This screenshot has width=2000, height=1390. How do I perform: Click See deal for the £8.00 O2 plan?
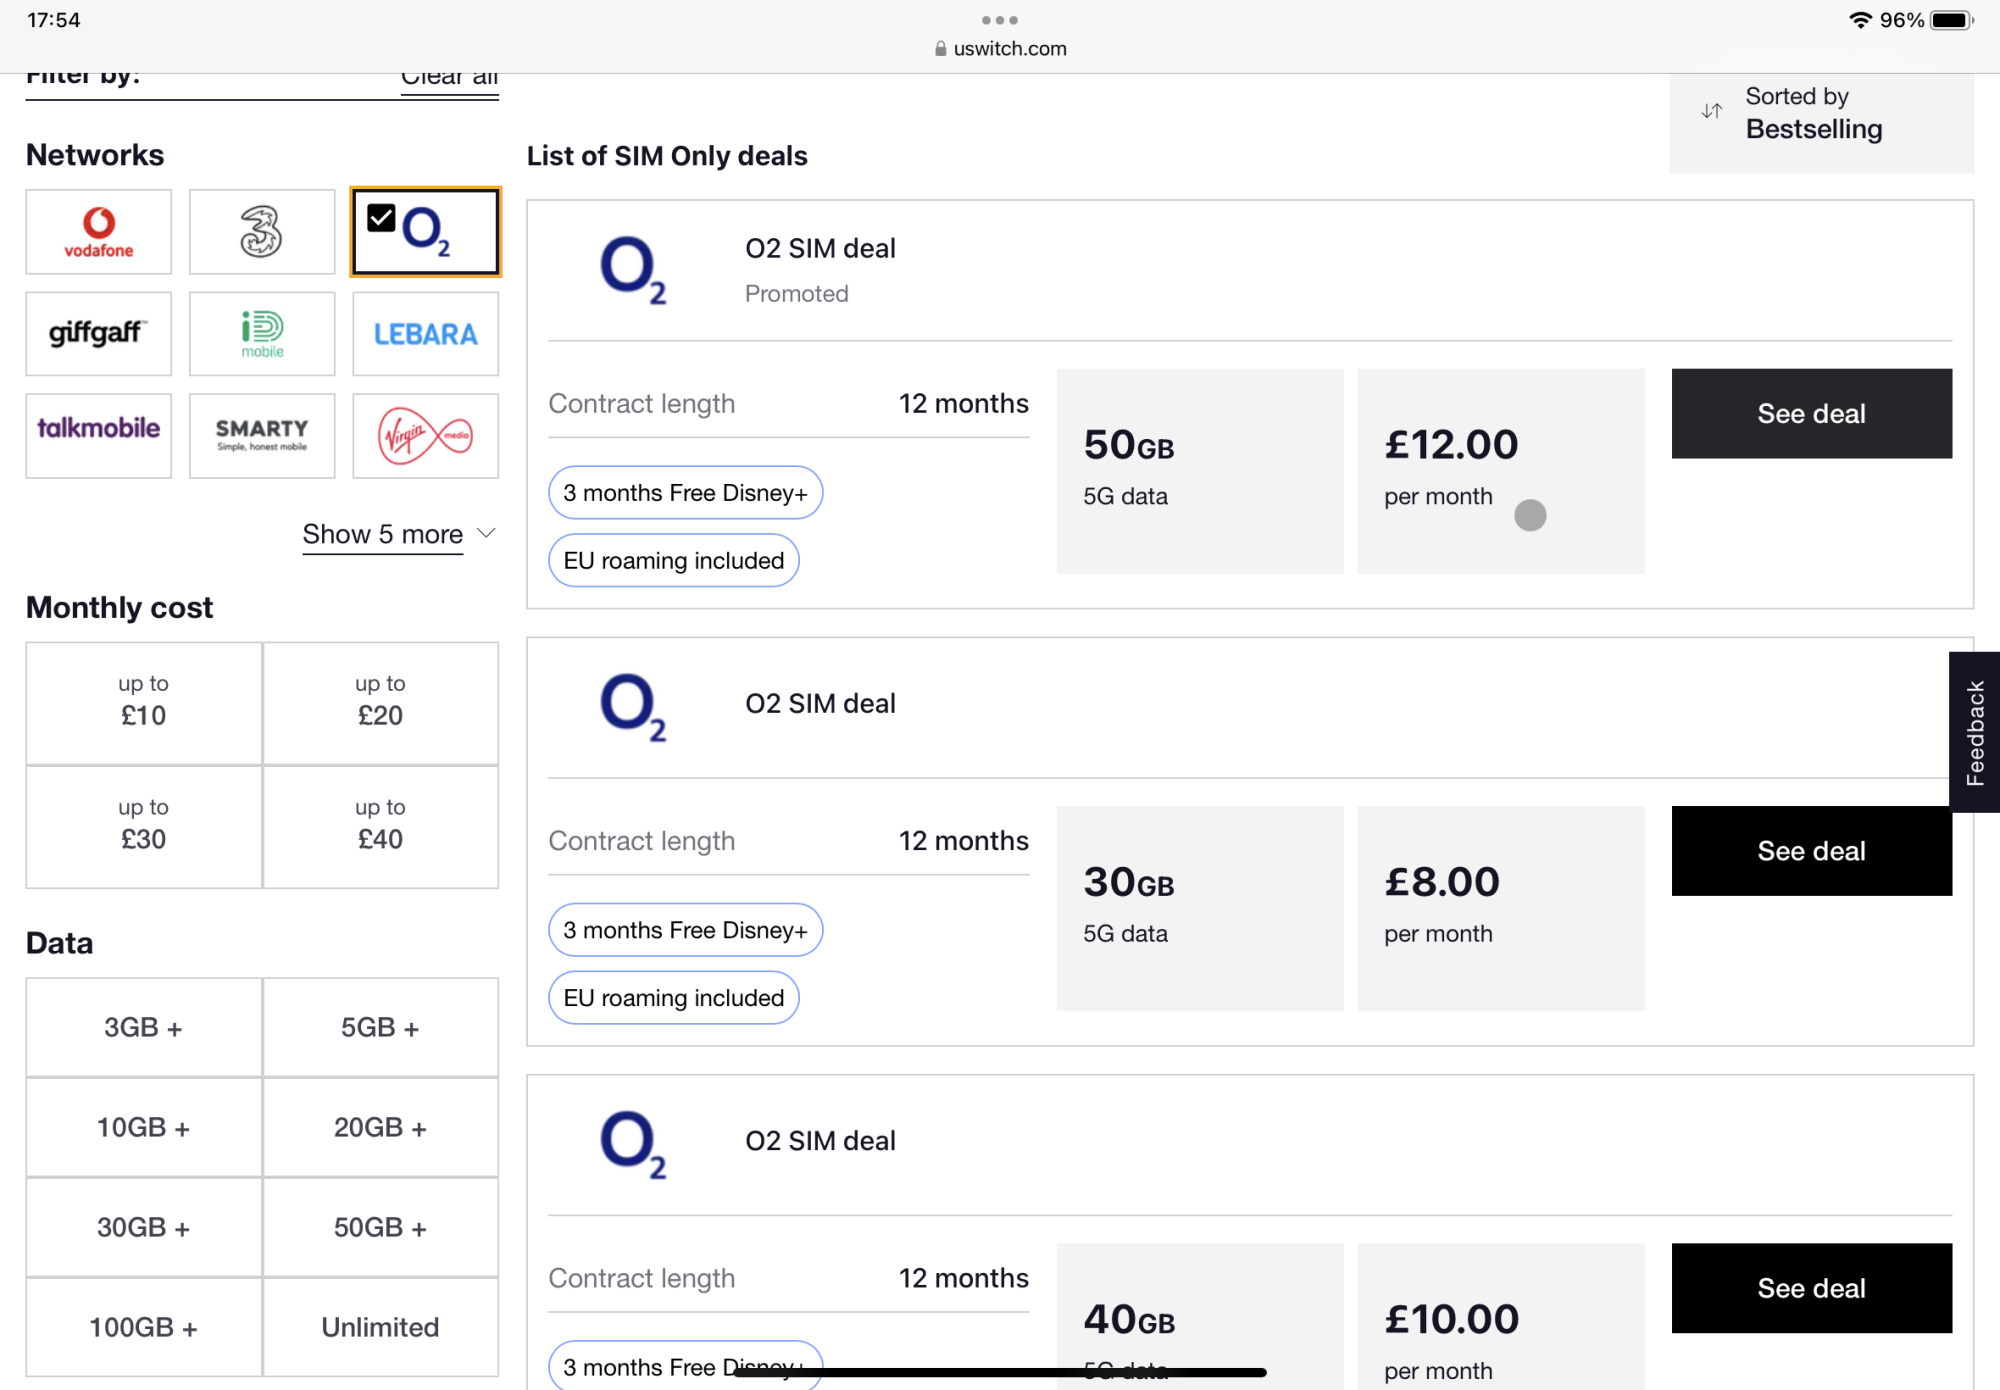pyautogui.click(x=1811, y=851)
